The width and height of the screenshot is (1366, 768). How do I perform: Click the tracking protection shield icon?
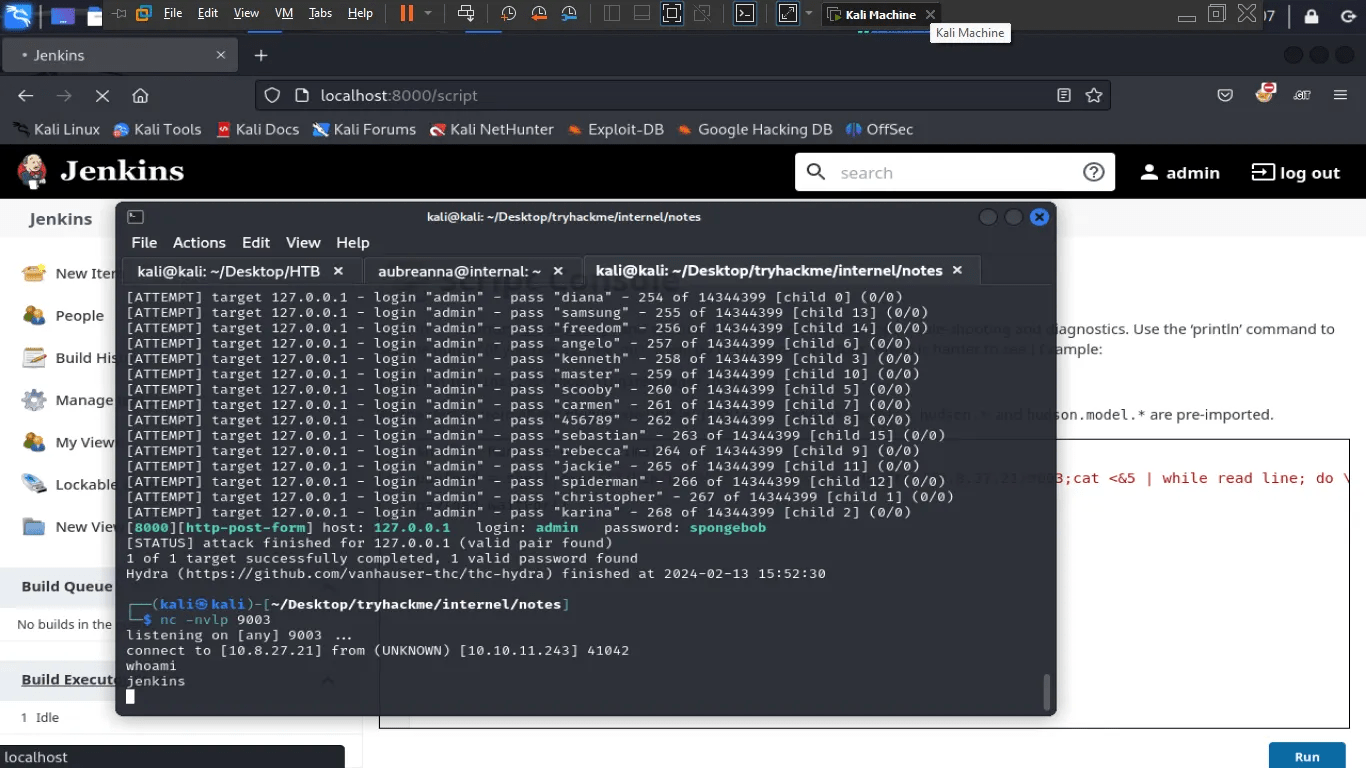[x=272, y=95]
